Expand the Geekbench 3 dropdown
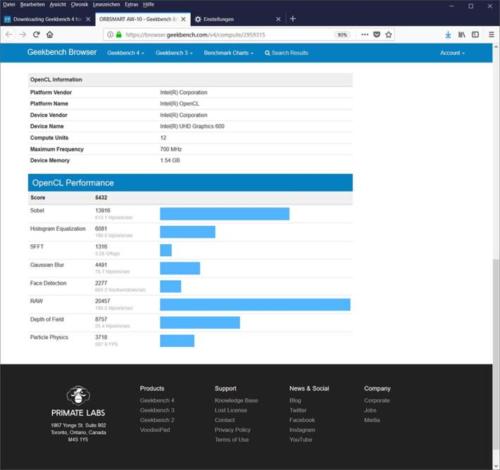 point(174,53)
